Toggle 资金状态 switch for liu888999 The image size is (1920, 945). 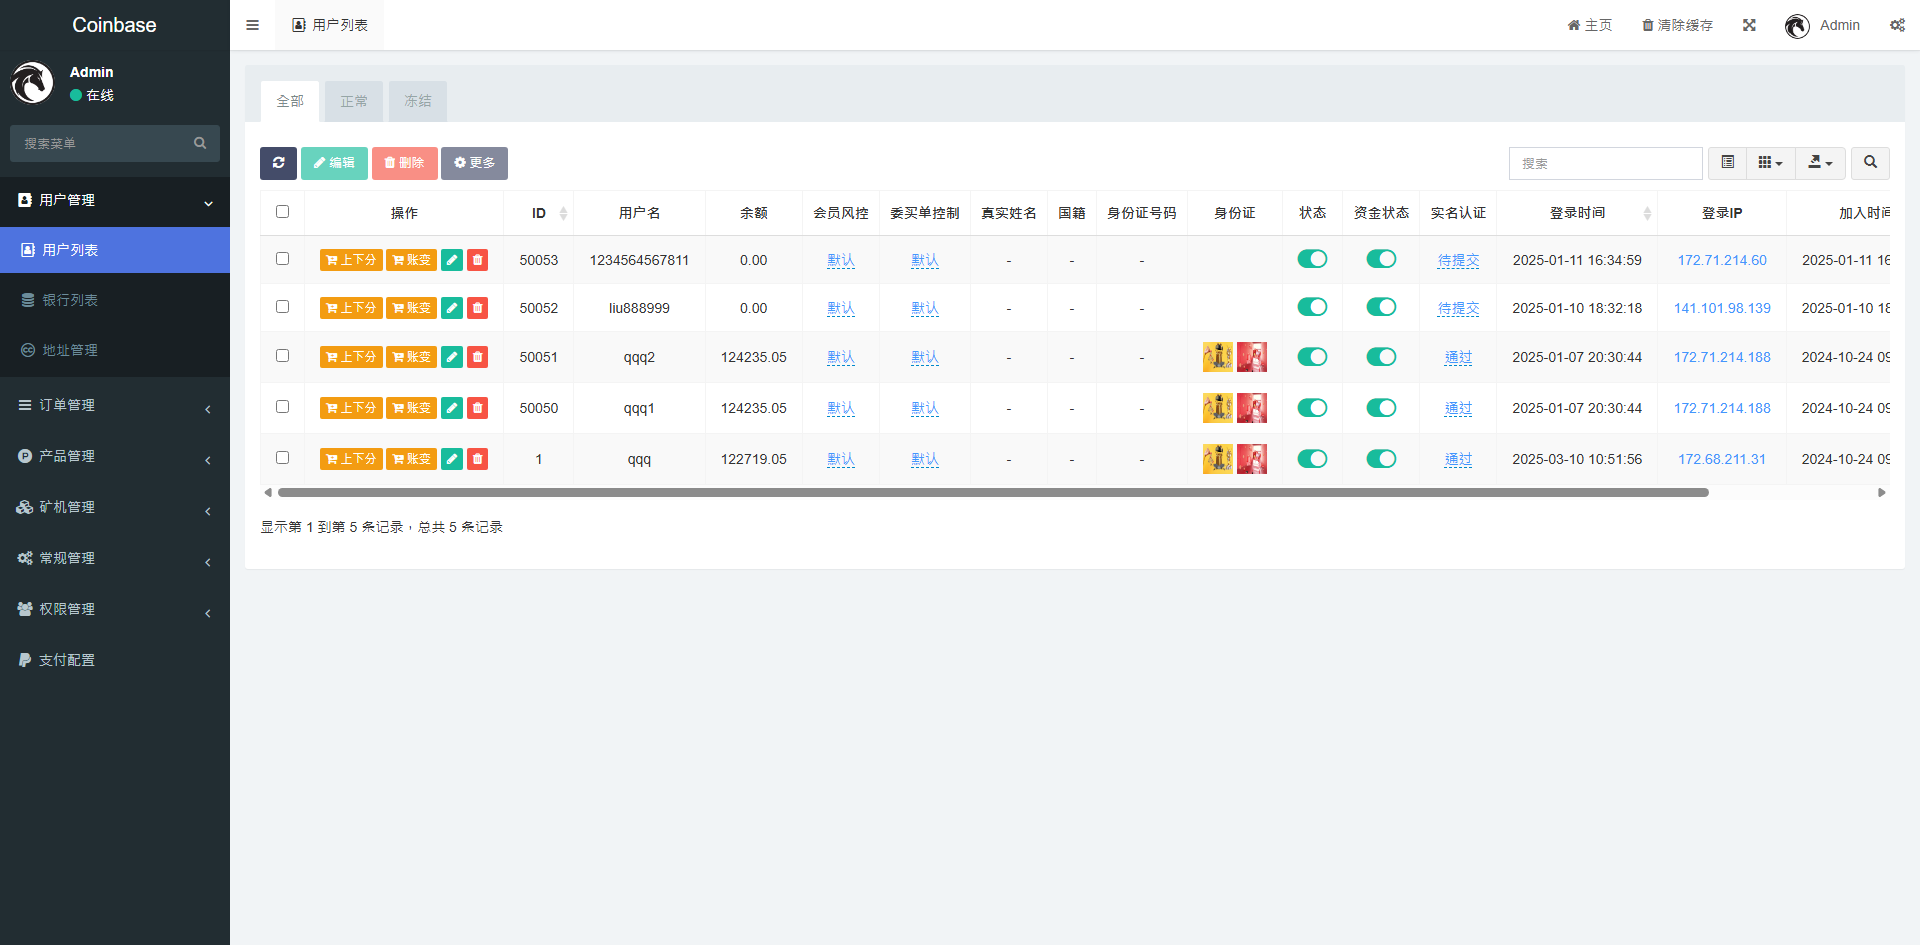[x=1381, y=307]
